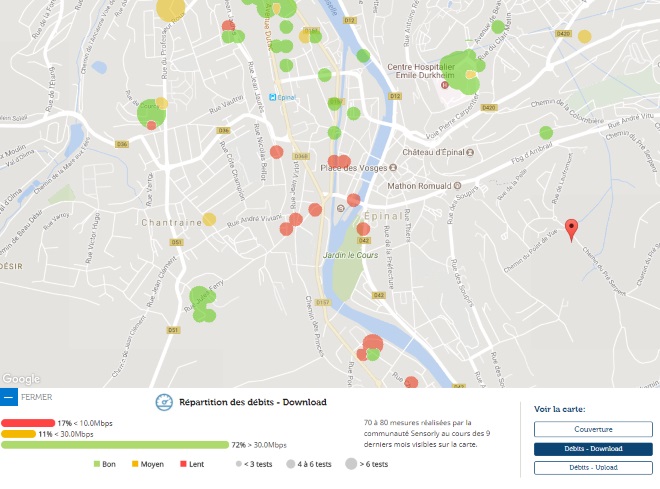Click the hospital H icon on map

click(x=445, y=85)
